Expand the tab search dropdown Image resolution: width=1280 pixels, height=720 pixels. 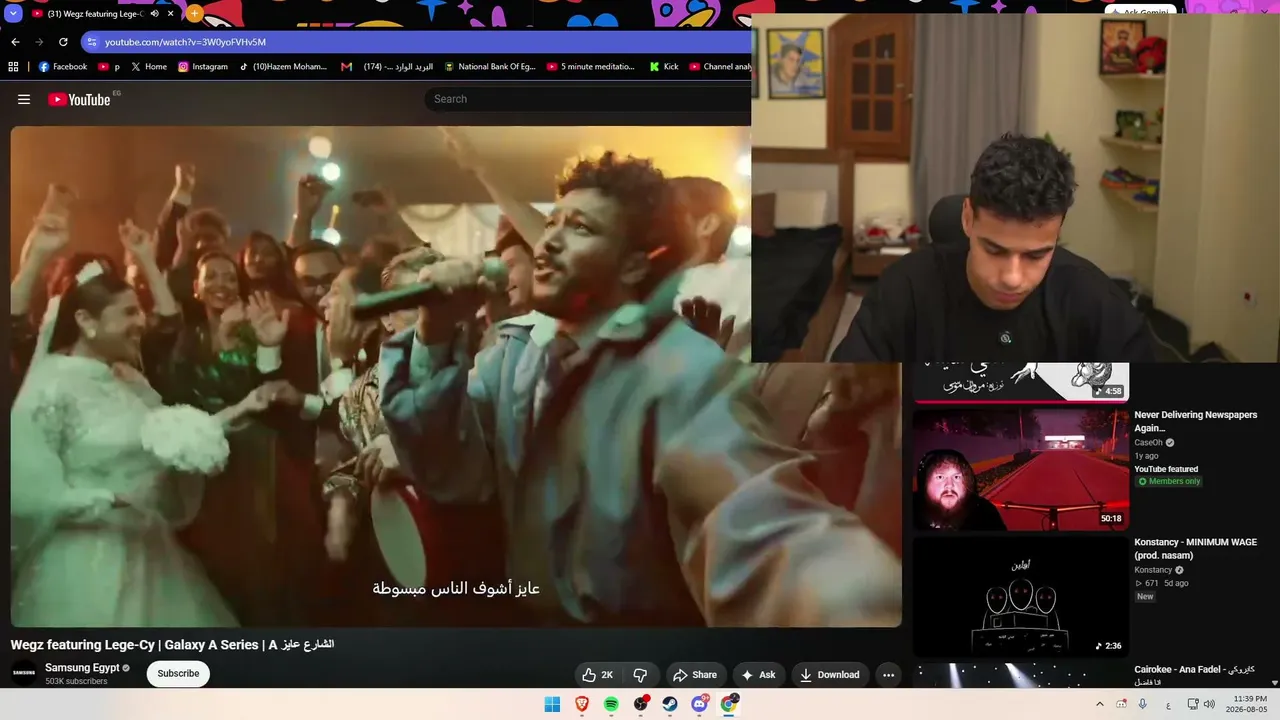pyautogui.click(x=13, y=14)
